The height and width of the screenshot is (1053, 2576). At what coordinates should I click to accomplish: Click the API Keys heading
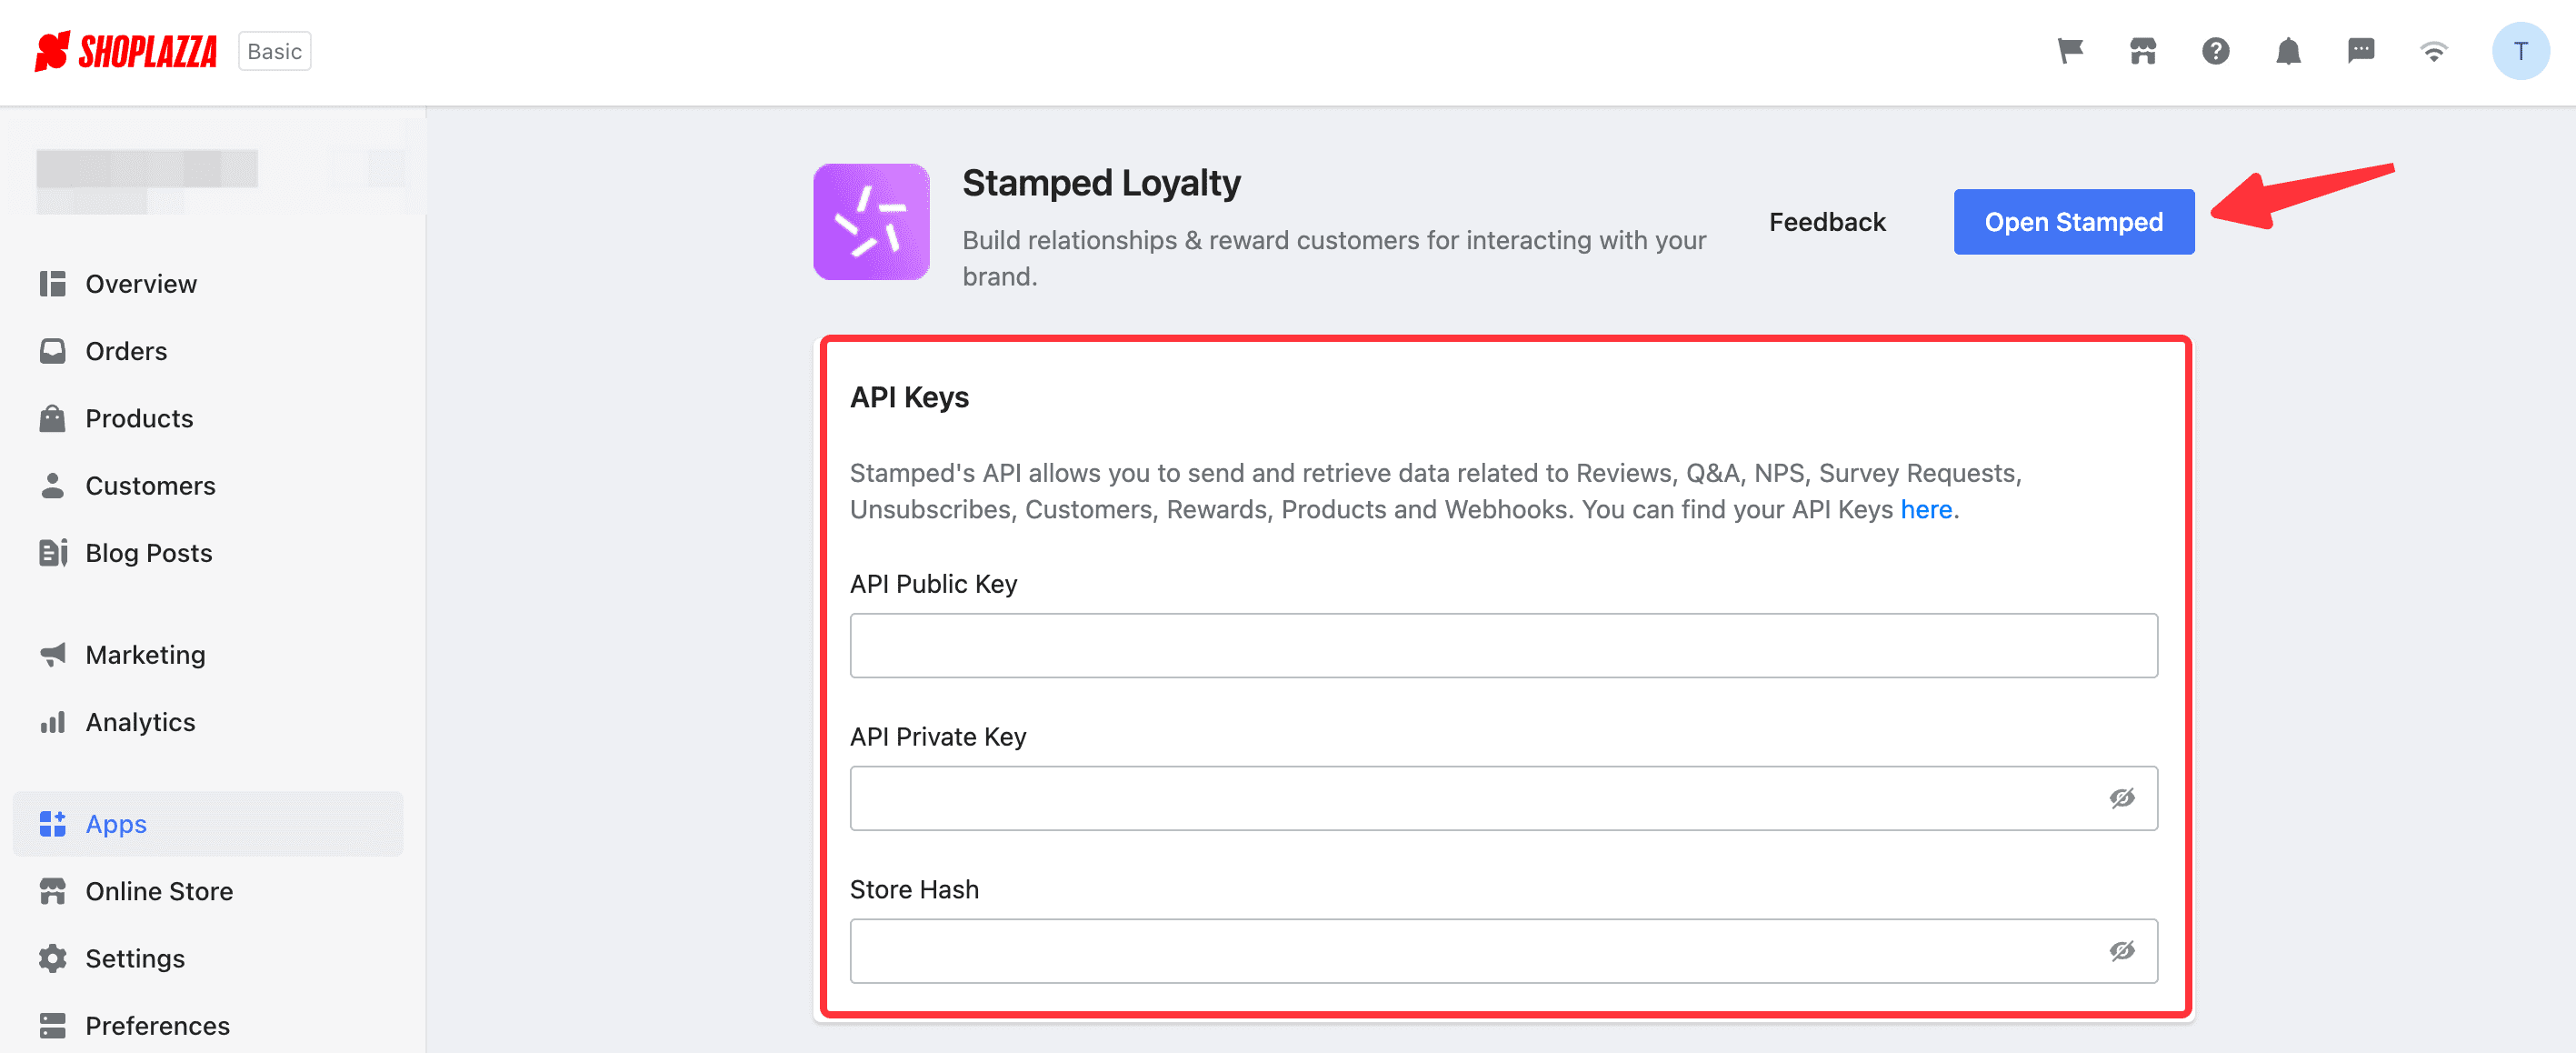coord(909,398)
